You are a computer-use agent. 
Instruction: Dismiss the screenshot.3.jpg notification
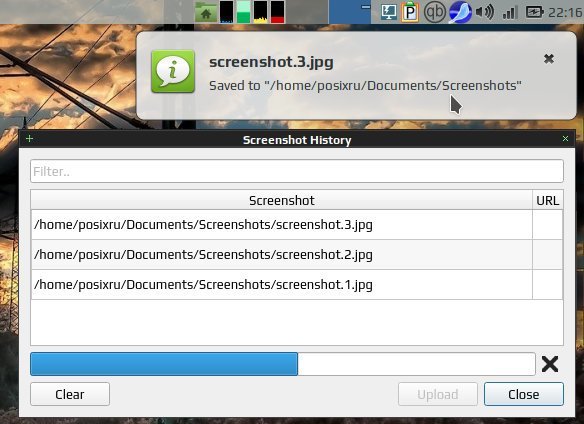tap(549, 59)
